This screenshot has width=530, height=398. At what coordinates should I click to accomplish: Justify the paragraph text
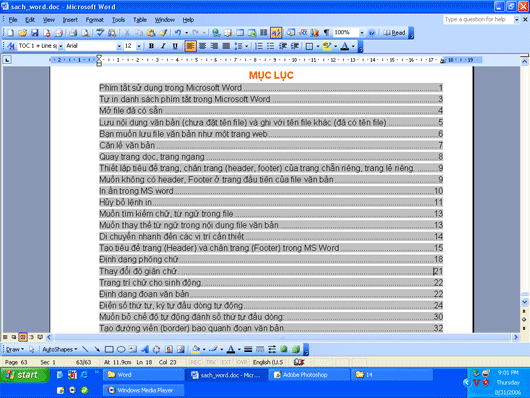[x=226, y=46]
